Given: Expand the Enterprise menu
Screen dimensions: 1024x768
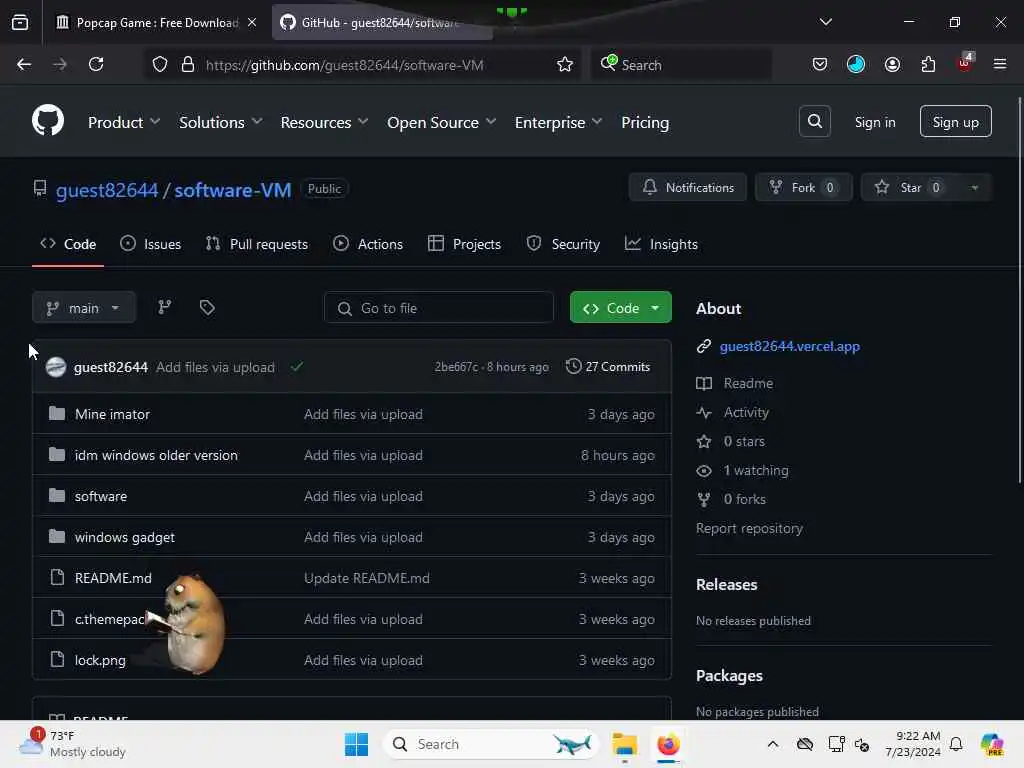Looking at the screenshot, I should 558,122.
